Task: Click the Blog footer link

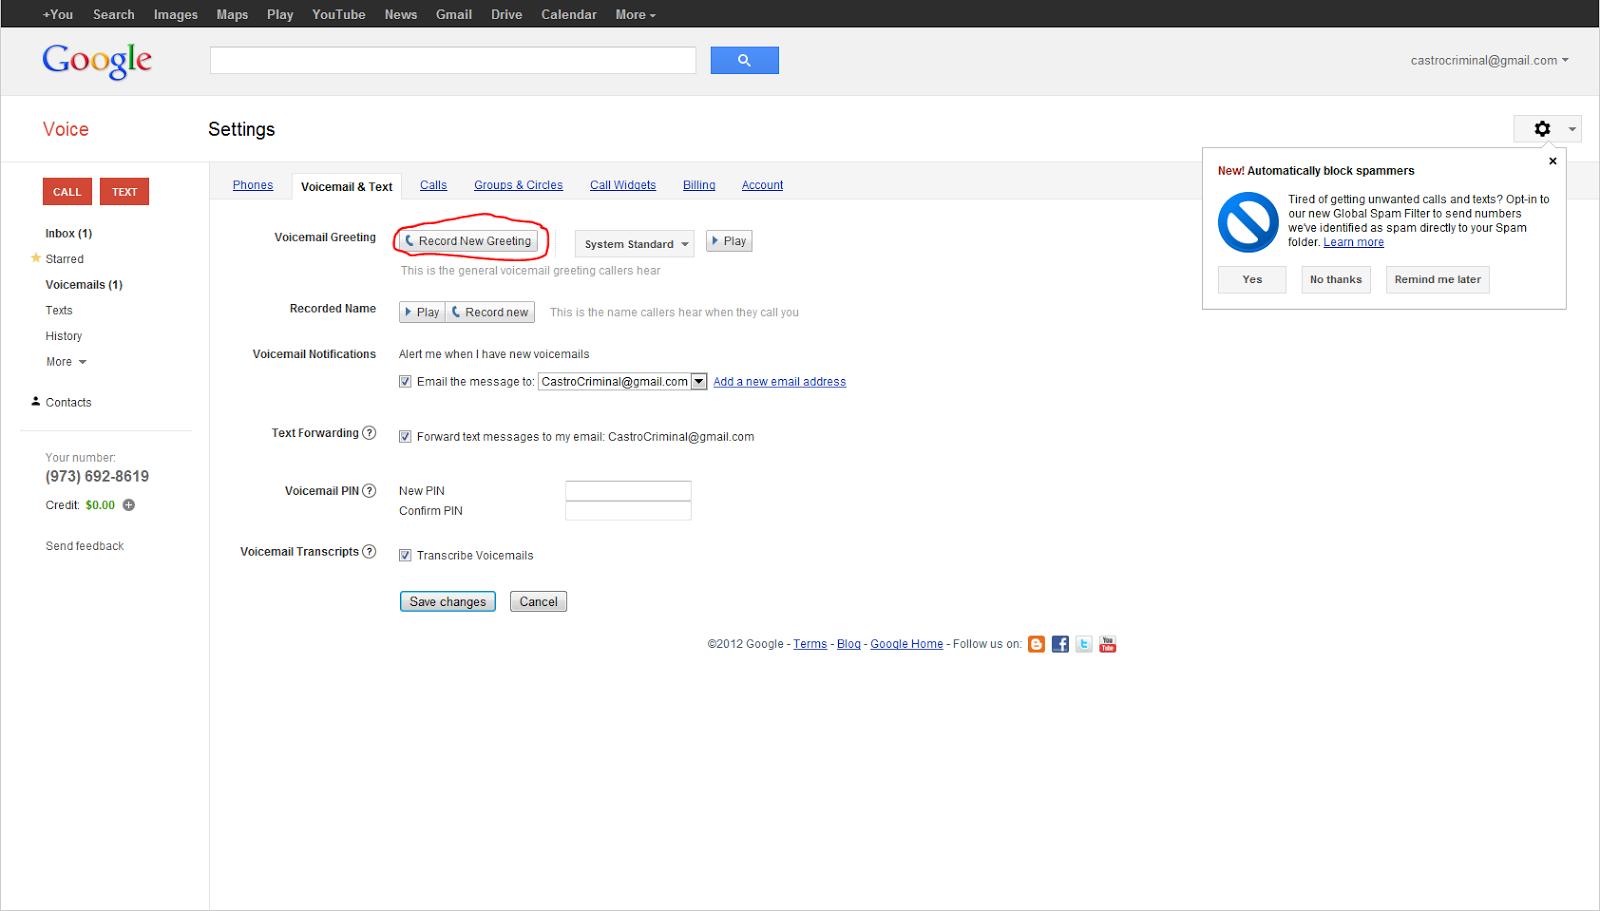Action: (849, 644)
